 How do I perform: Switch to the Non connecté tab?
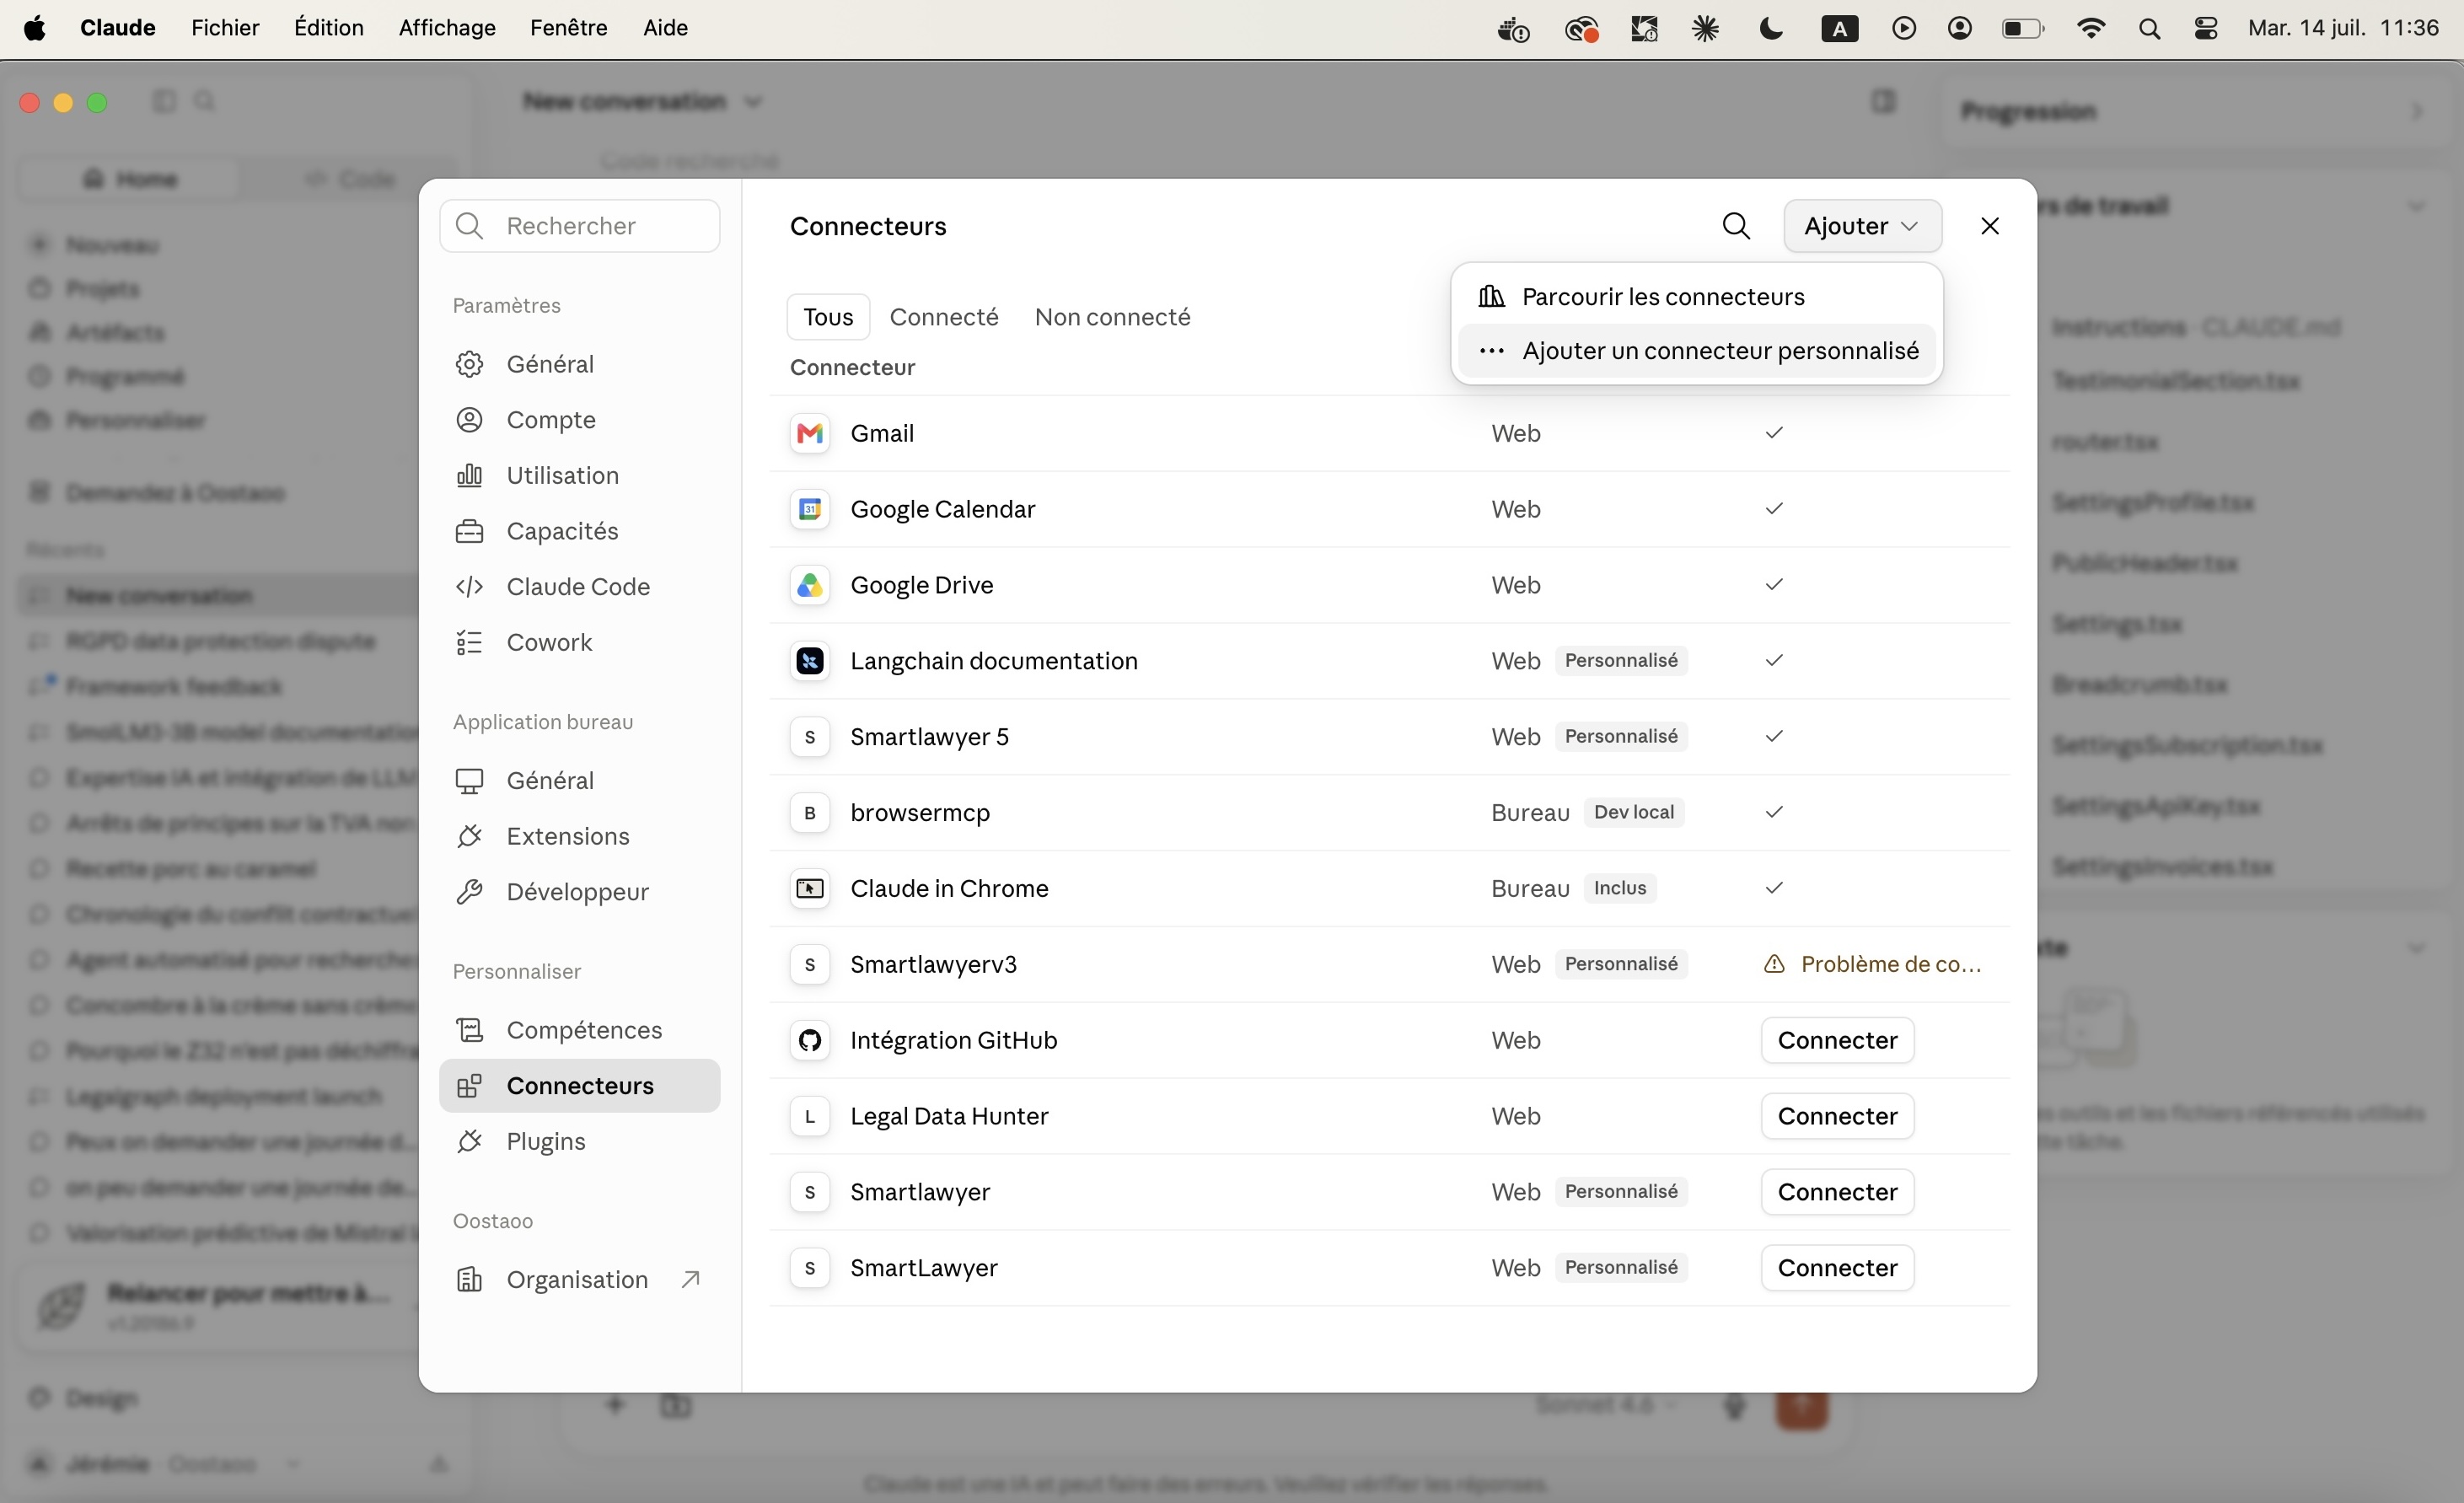pos(1112,317)
